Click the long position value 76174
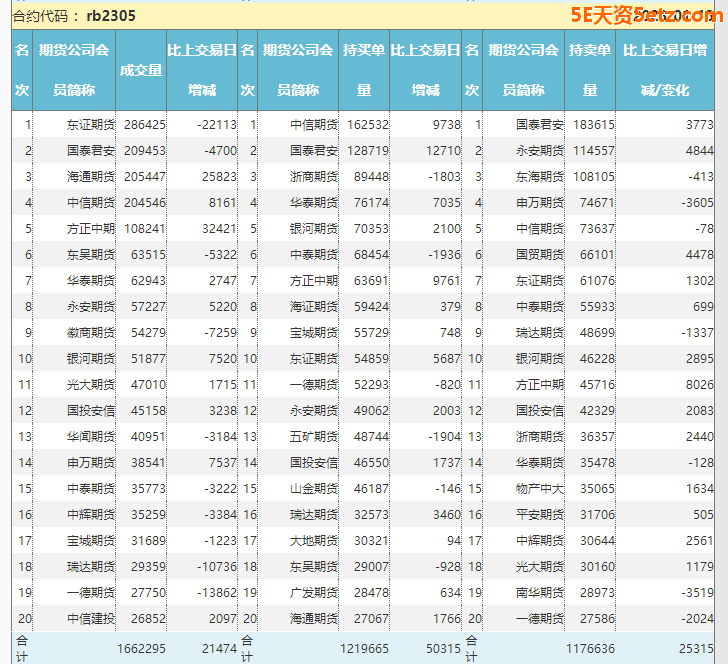The height and width of the screenshot is (664, 728). [x=371, y=203]
